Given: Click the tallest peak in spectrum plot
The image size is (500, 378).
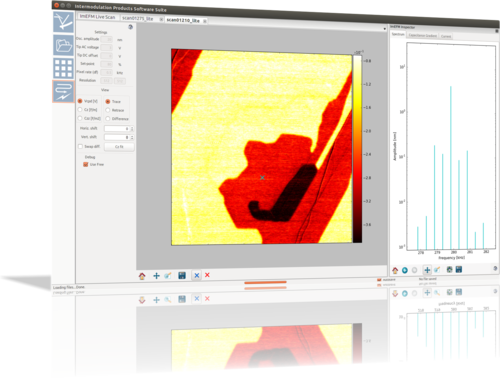Looking at the screenshot, I should 451,168.
